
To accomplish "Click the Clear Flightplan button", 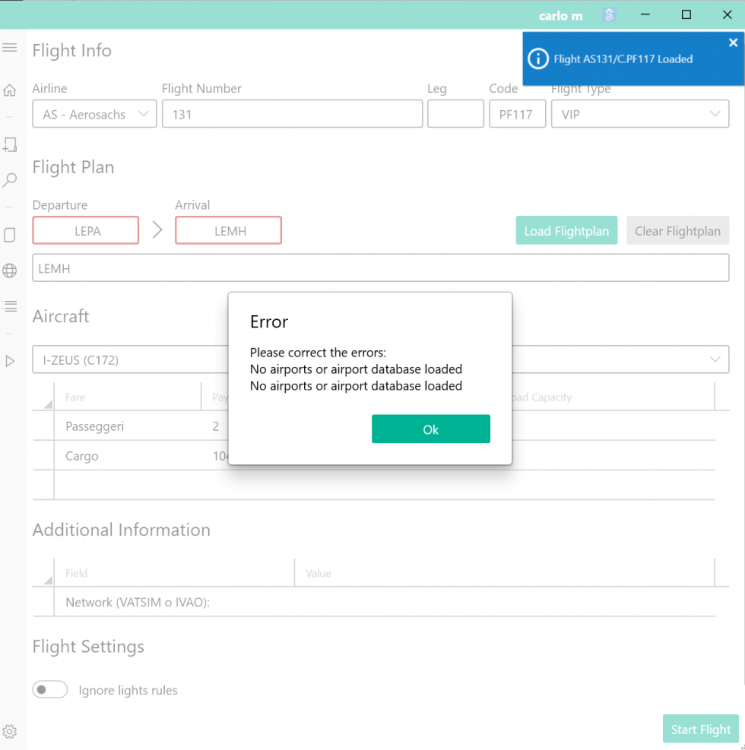I will 677,231.
